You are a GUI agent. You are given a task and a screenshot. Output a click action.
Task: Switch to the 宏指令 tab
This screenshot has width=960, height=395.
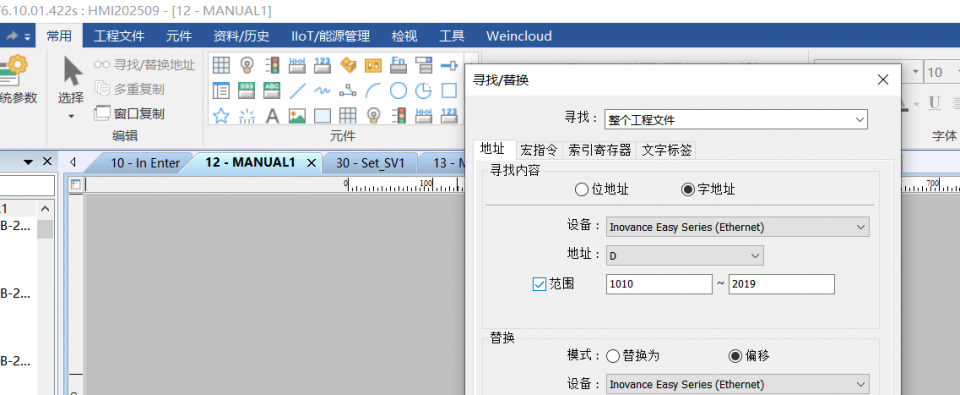(539, 150)
